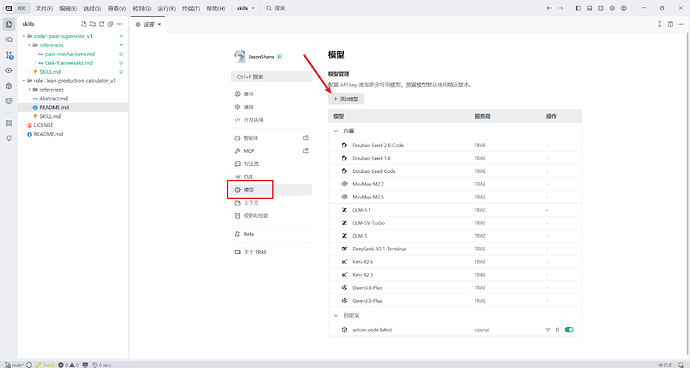Select the Kimi-K2.6 model row
This screenshot has width=690, height=368.
point(455,261)
